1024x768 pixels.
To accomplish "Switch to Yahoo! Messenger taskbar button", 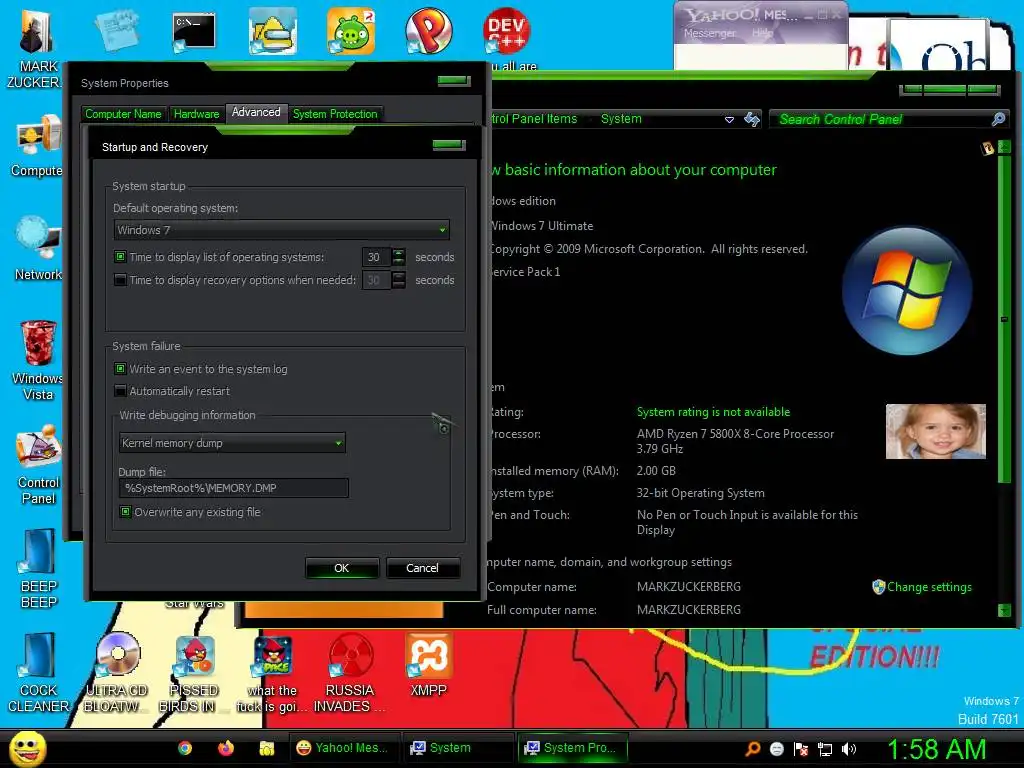I will click(342, 748).
